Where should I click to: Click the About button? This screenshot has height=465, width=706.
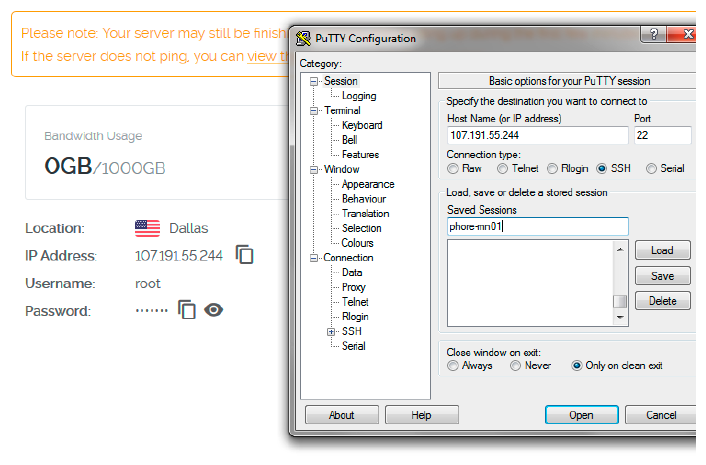(342, 415)
